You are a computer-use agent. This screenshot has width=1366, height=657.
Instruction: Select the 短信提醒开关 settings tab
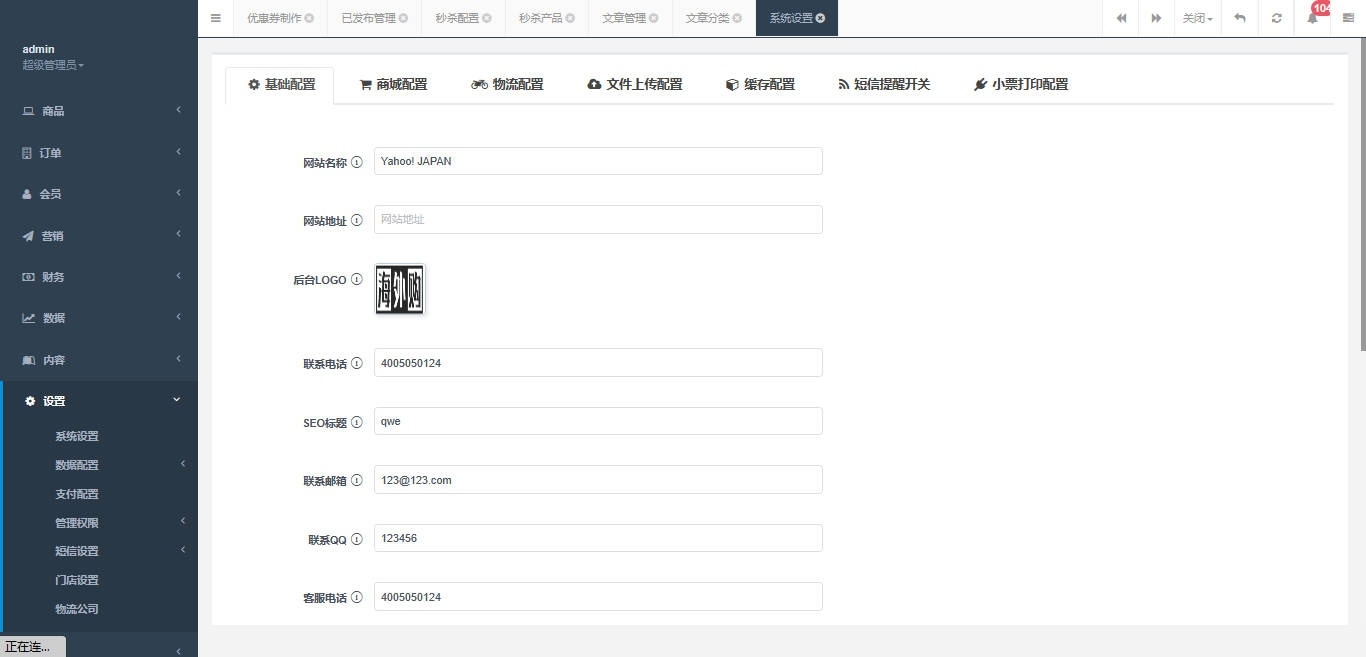coord(884,85)
